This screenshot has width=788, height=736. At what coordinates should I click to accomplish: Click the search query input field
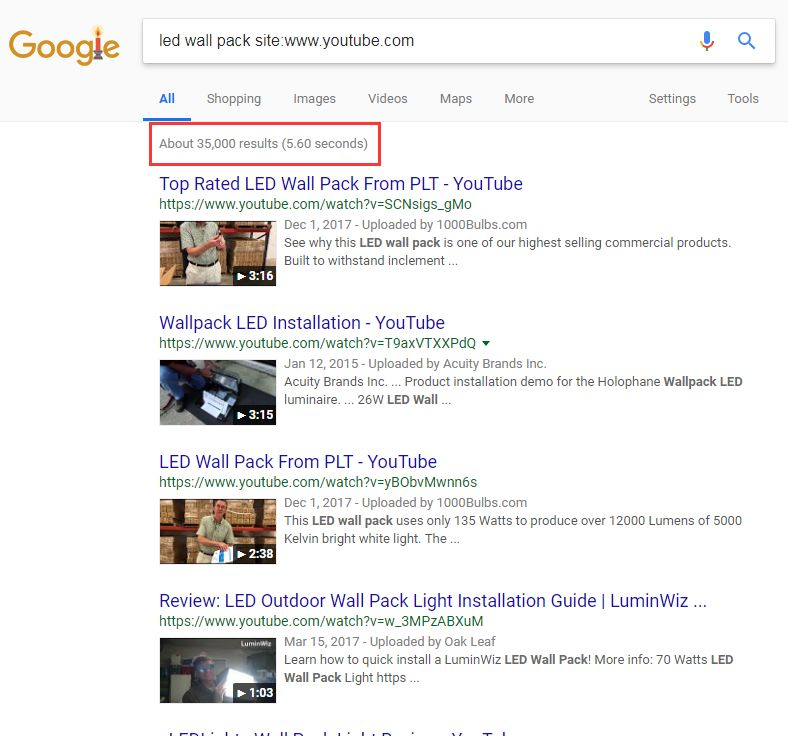[420, 41]
